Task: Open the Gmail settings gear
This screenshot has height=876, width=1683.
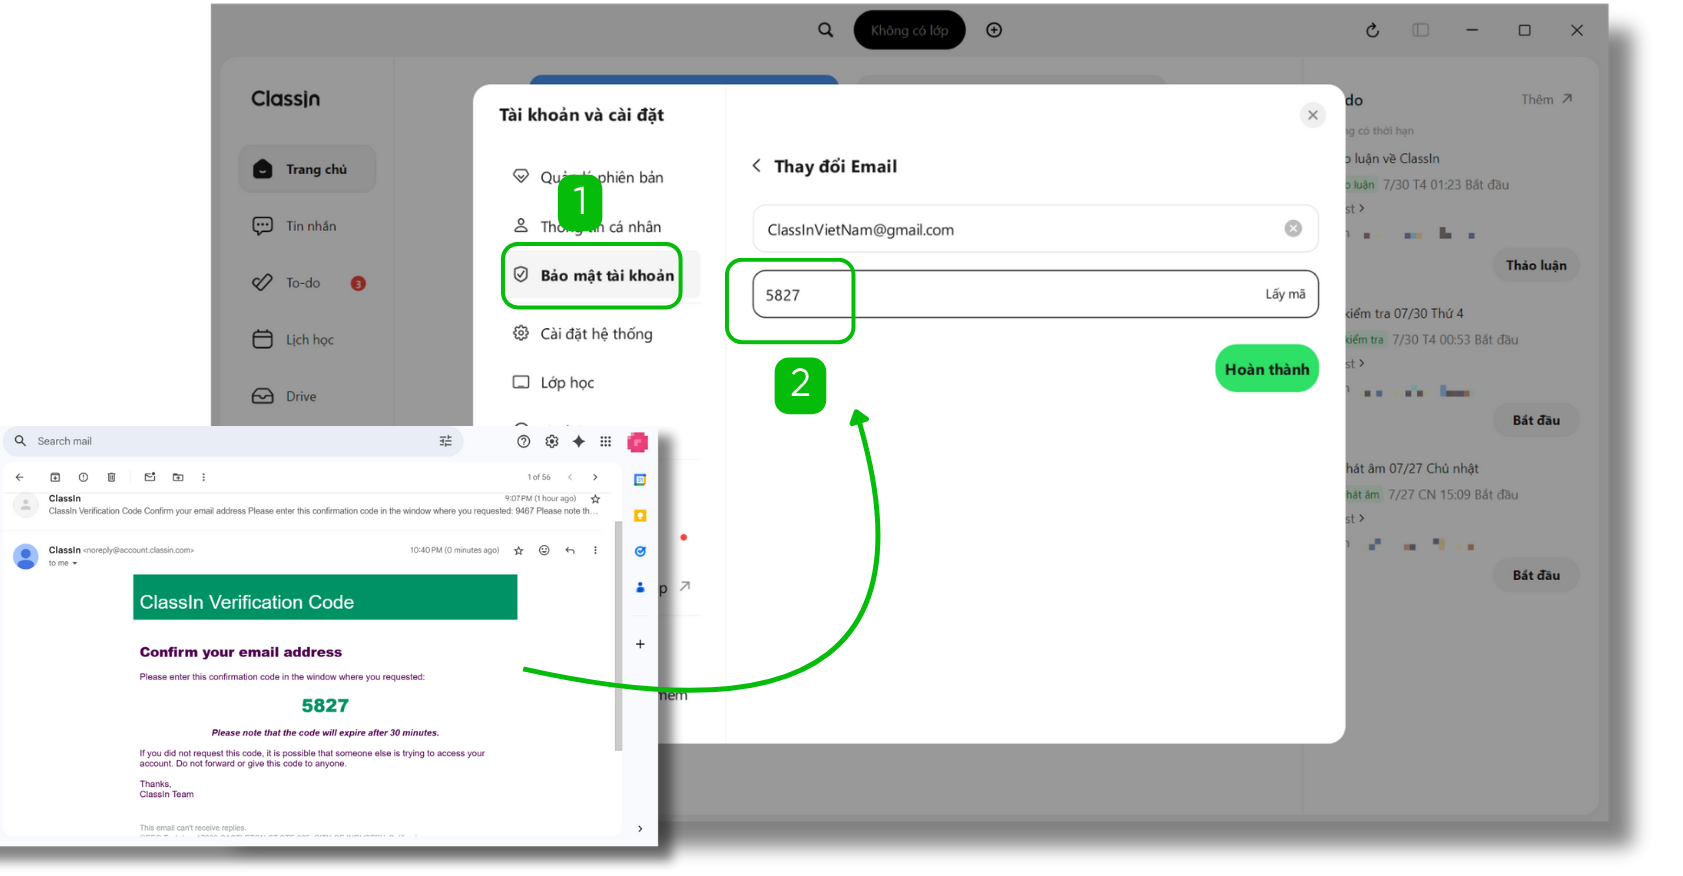Action: click(x=551, y=441)
